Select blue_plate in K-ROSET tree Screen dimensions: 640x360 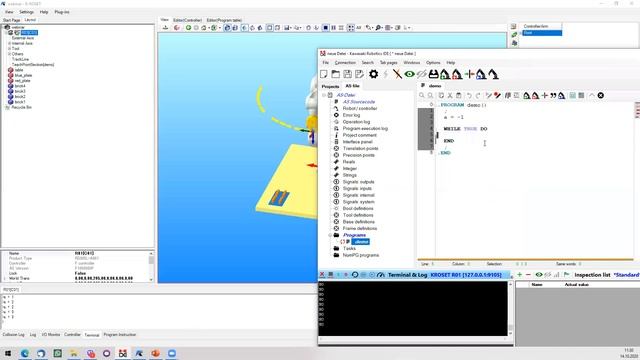[23, 76]
